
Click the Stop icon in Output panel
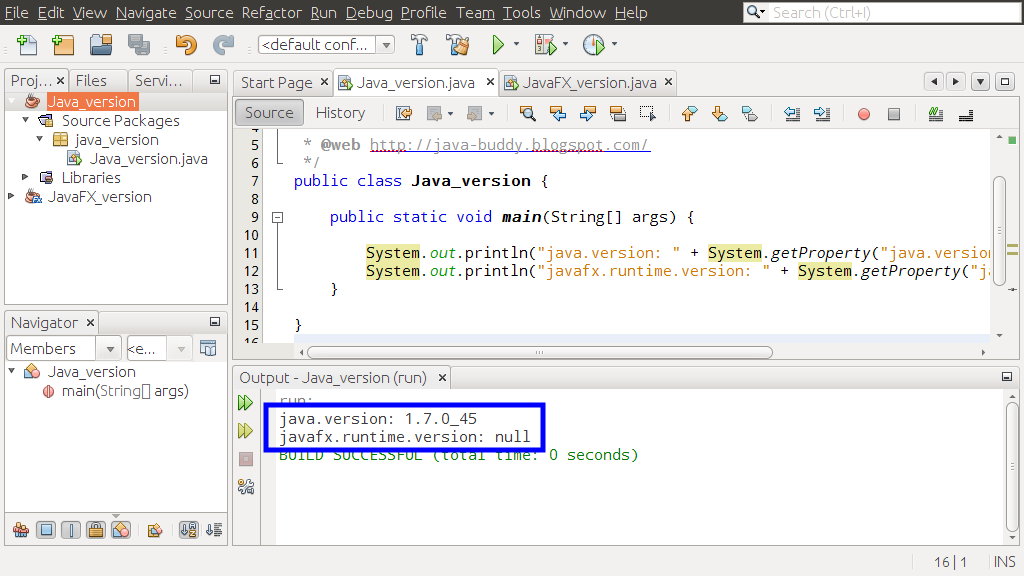(x=246, y=459)
